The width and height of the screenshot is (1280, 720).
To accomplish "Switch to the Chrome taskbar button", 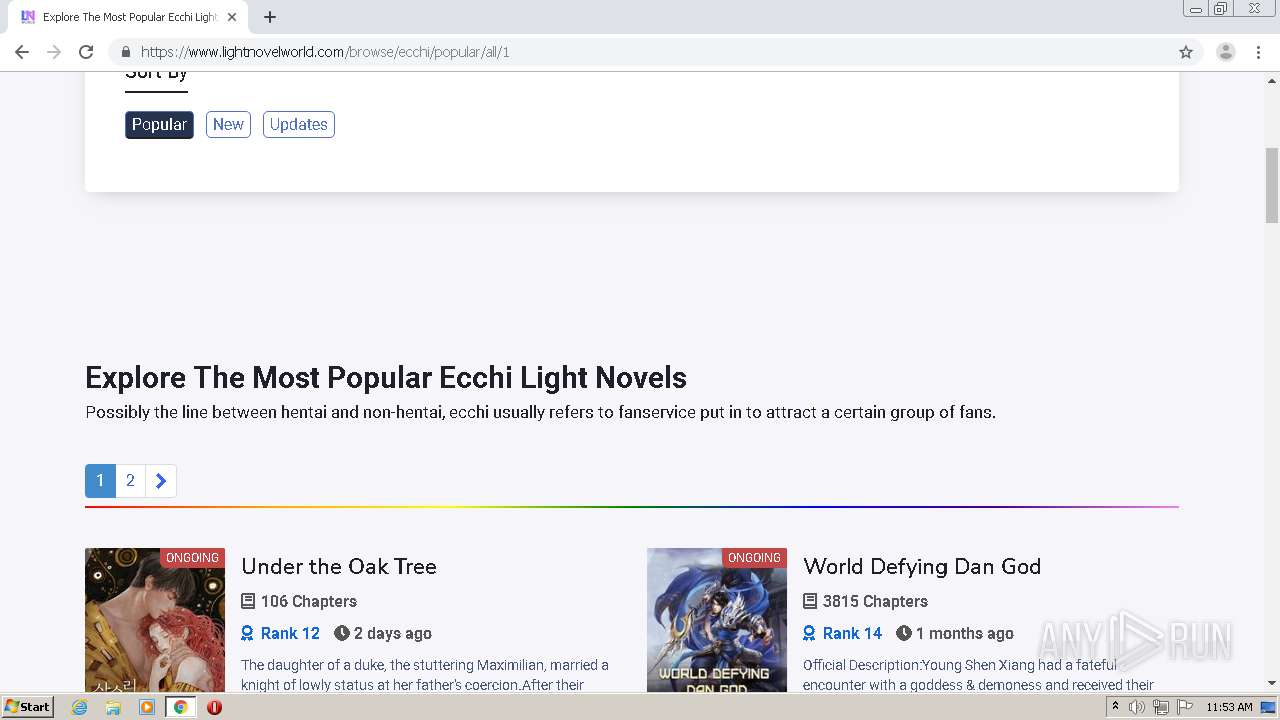I will click(x=181, y=707).
